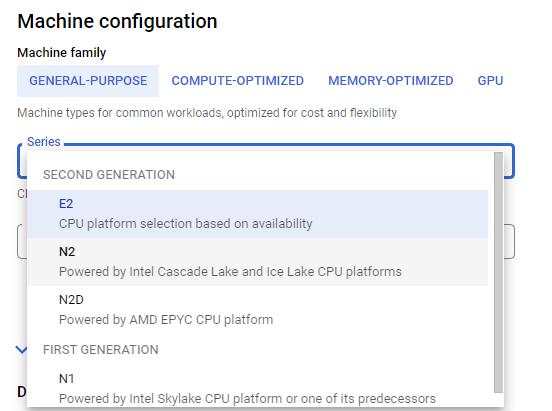Image resolution: width=552 pixels, height=411 pixels.
Task: Choose the E2 series option
Action: [257, 214]
